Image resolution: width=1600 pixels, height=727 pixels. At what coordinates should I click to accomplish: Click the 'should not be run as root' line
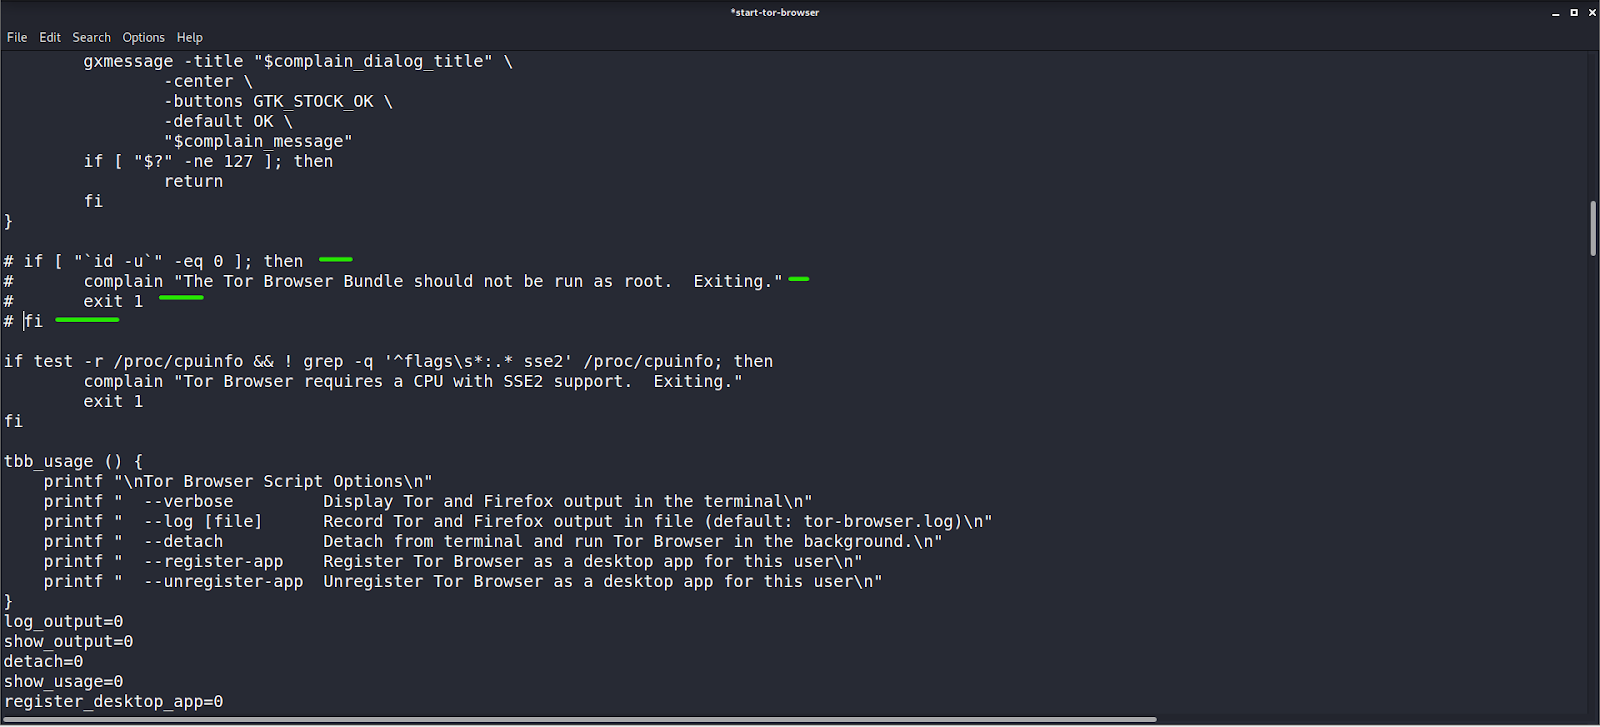[393, 281]
